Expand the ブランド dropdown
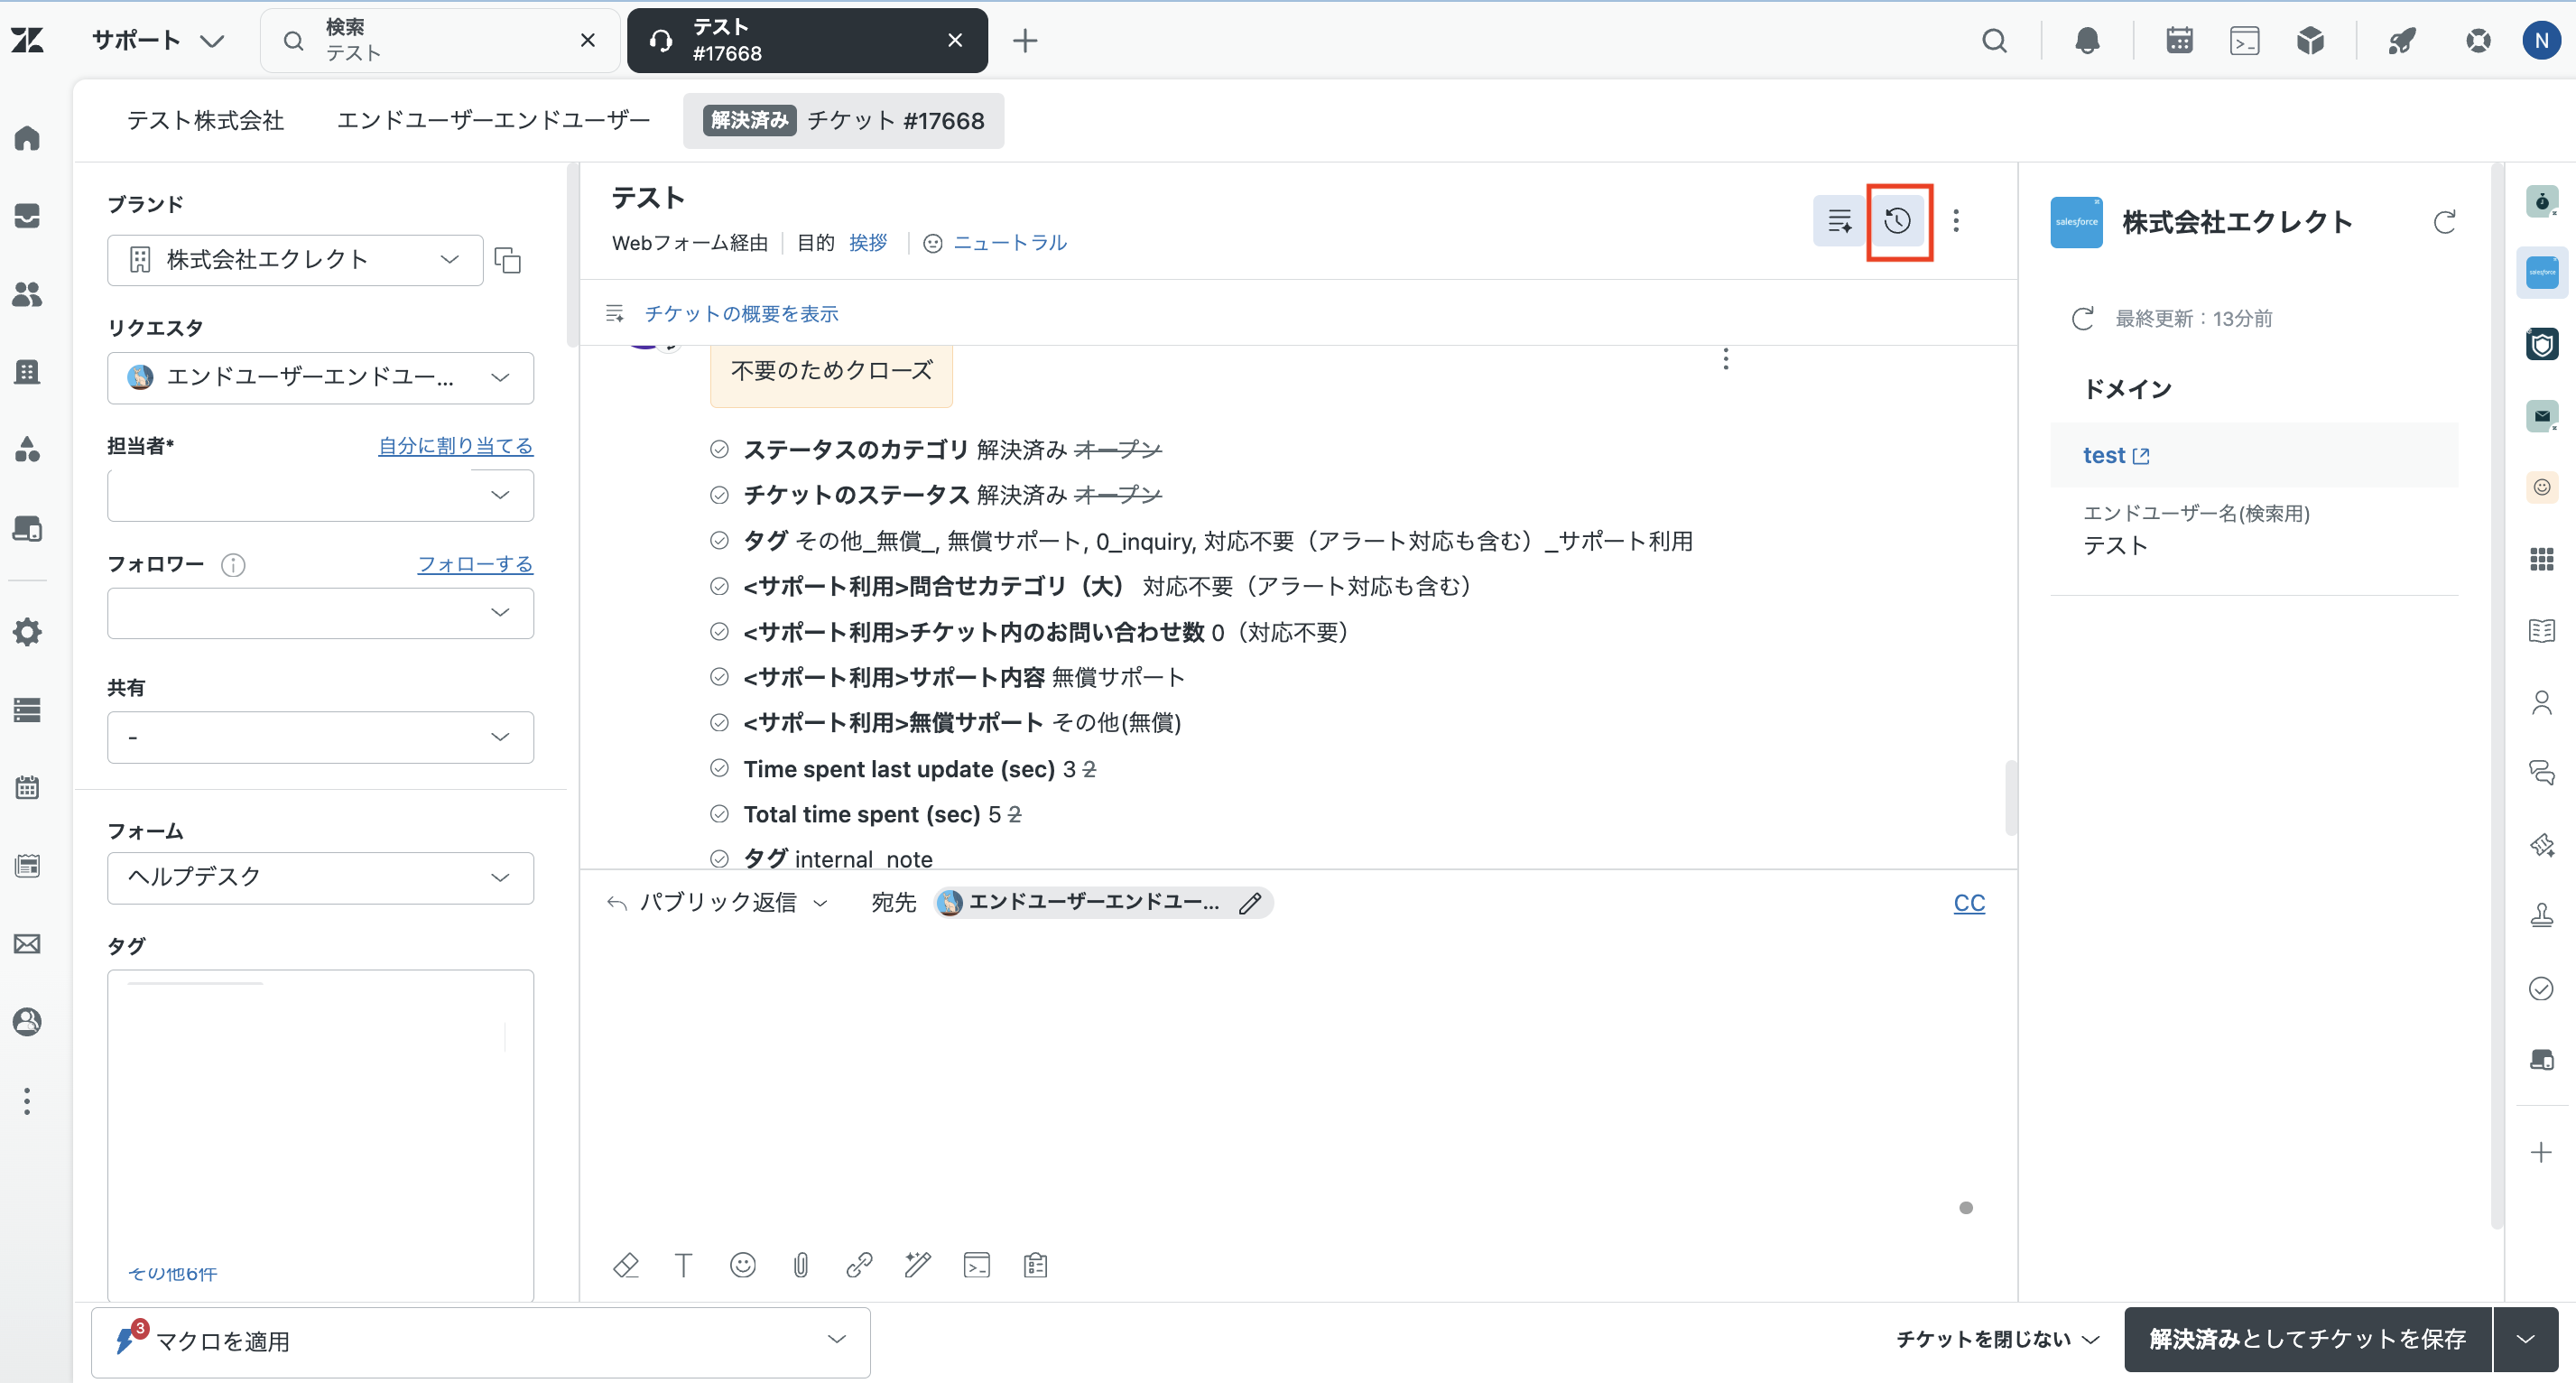This screenshot has height=1383, width=2576. click(x=295, y=260)
